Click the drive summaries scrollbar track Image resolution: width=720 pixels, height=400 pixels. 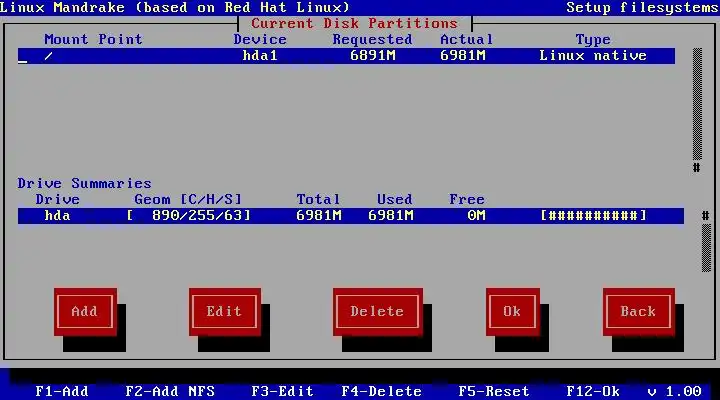pyautogui.click(x=706, y=248)
